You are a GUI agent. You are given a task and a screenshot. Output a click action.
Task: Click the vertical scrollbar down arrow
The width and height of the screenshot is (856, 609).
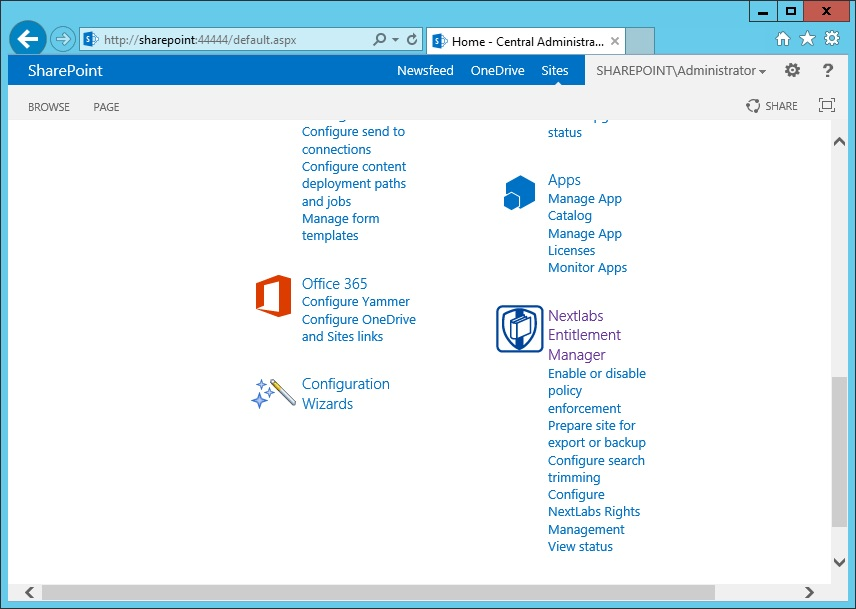[x=840, y=562]
